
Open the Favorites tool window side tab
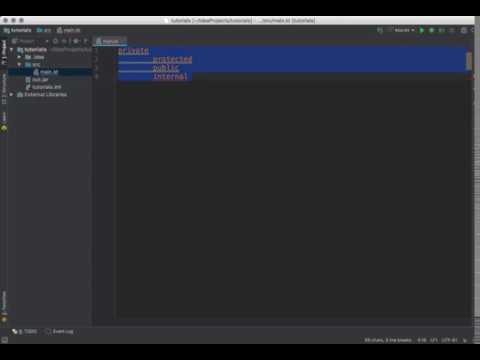(4, 306)
